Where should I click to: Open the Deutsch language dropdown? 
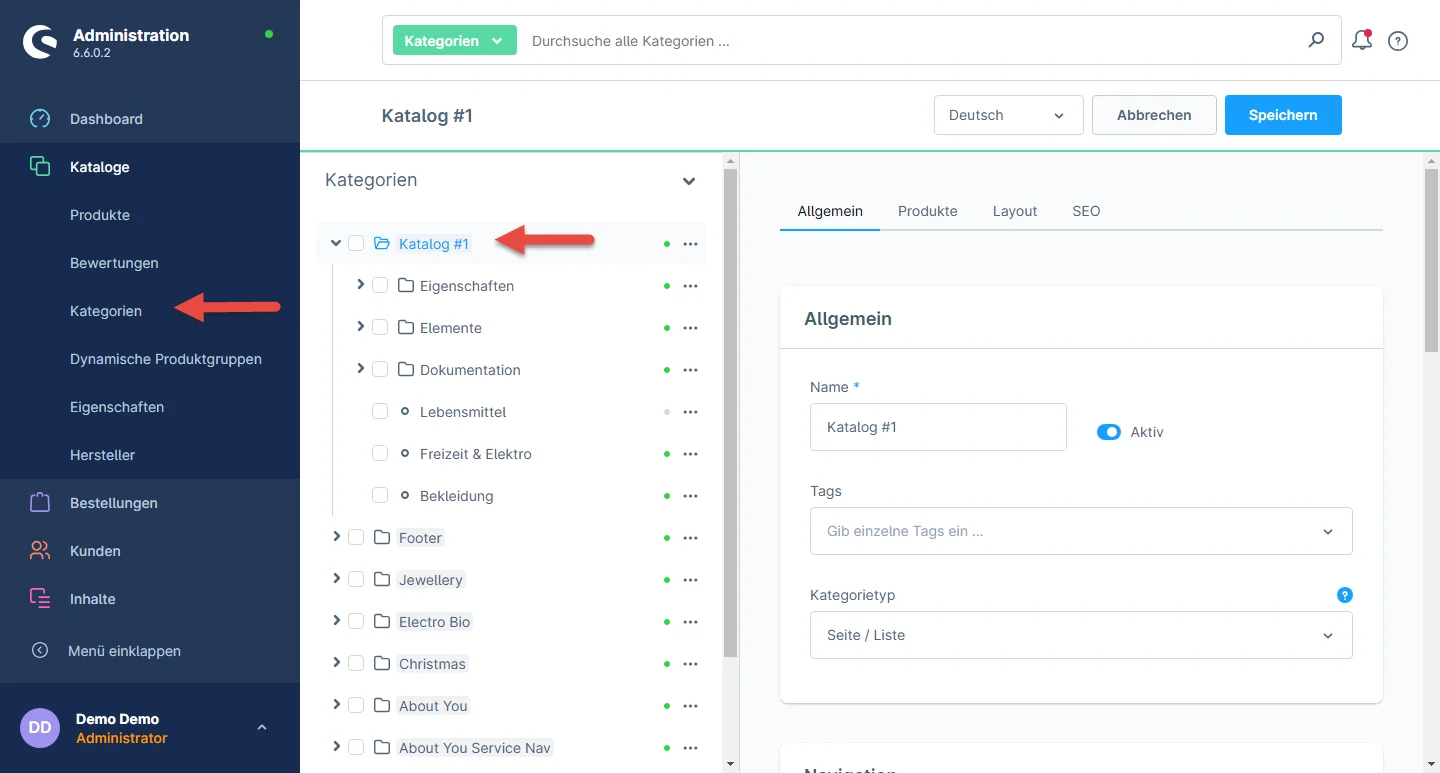pos(1008,115)
